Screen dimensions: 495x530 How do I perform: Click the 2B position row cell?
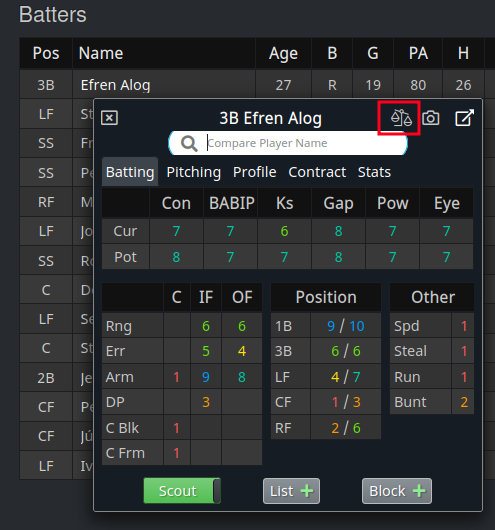coord(46,378)
